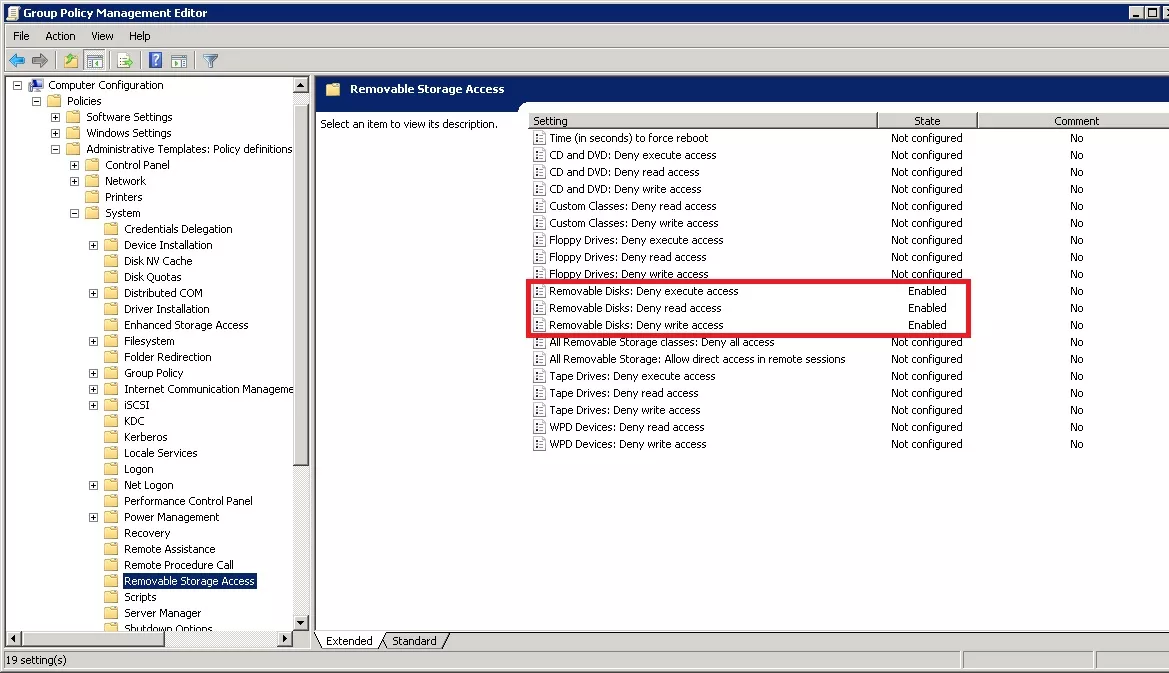The image size is (1169, 673).
Task: Switch to the Extended tab
Action: 349,641
